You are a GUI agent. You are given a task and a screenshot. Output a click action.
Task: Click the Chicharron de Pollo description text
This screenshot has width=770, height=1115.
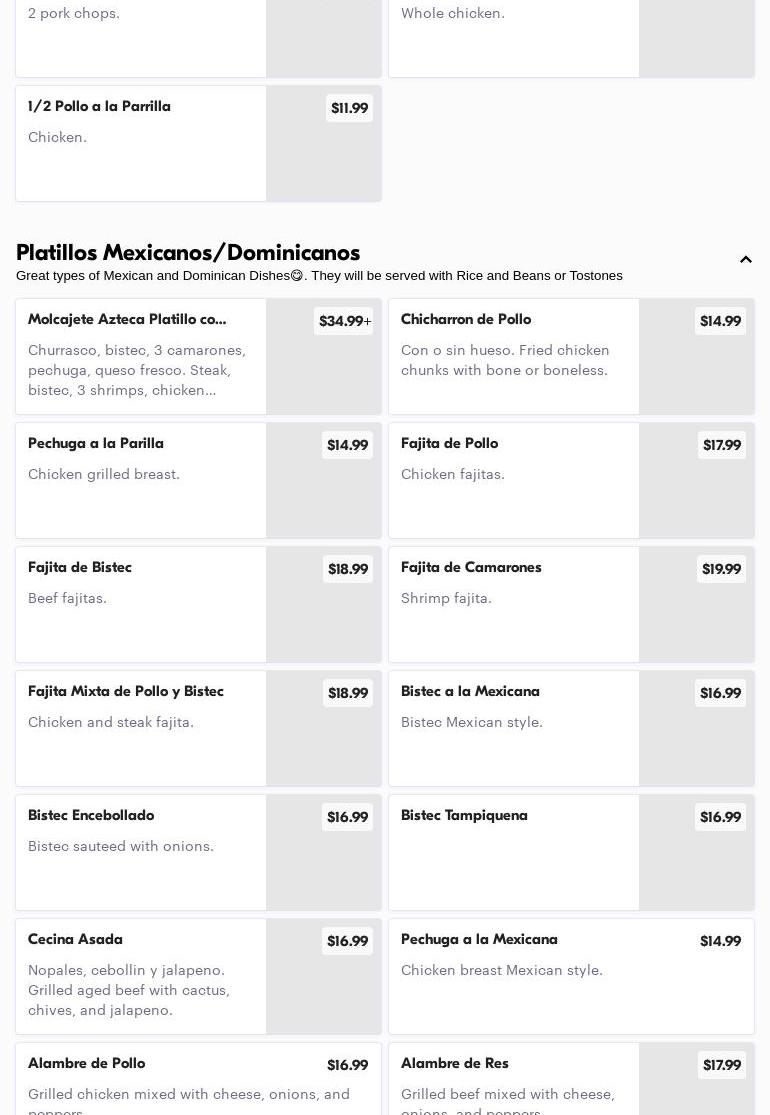click(x=505, y=360)
